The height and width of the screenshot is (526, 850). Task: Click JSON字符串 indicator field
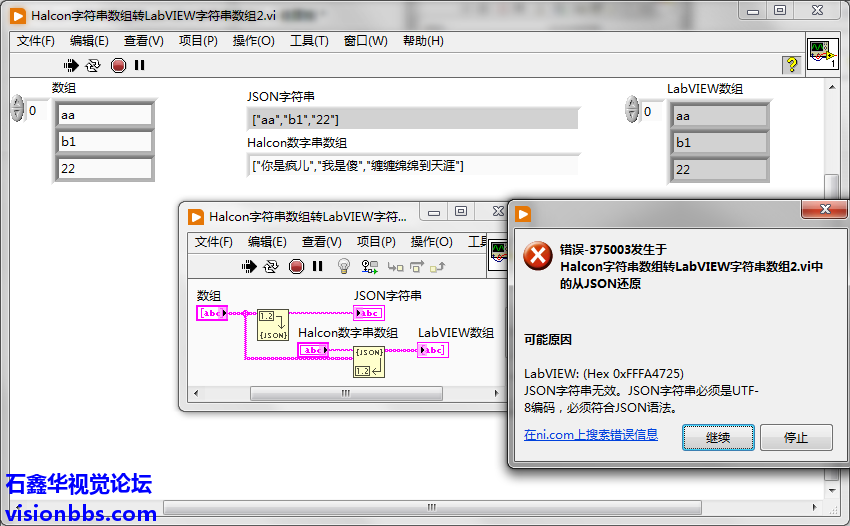(x=413, y=119)
